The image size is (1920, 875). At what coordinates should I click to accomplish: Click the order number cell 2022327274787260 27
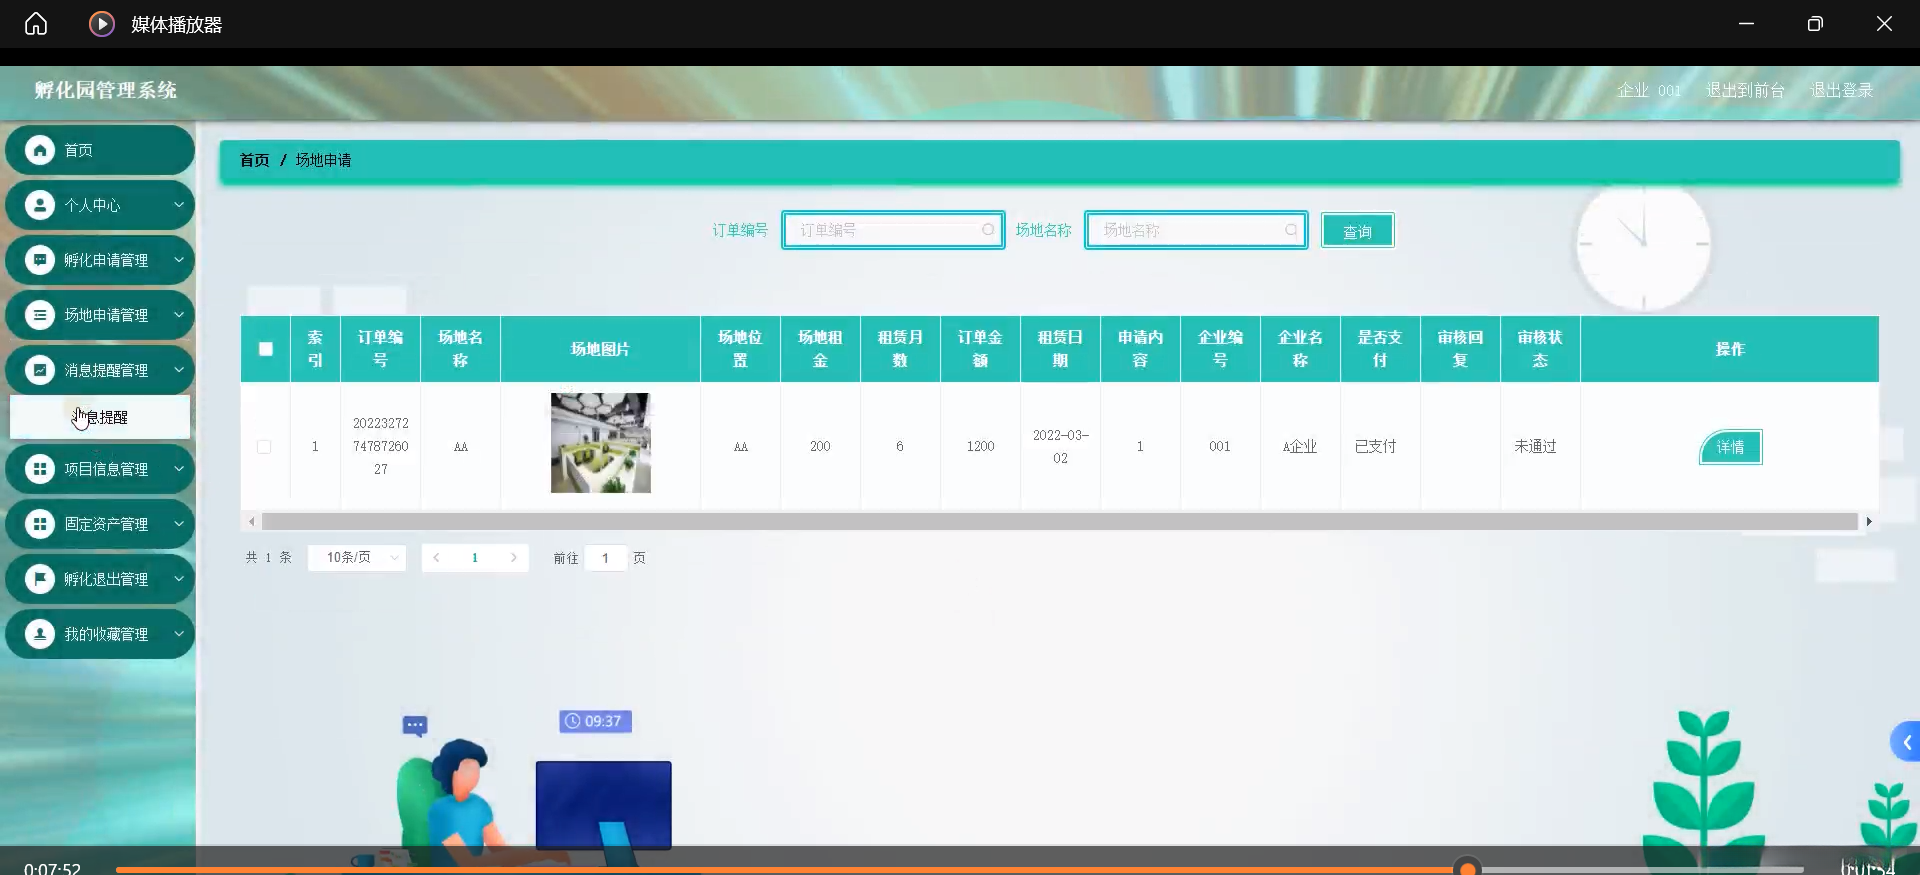click(381, 446)
